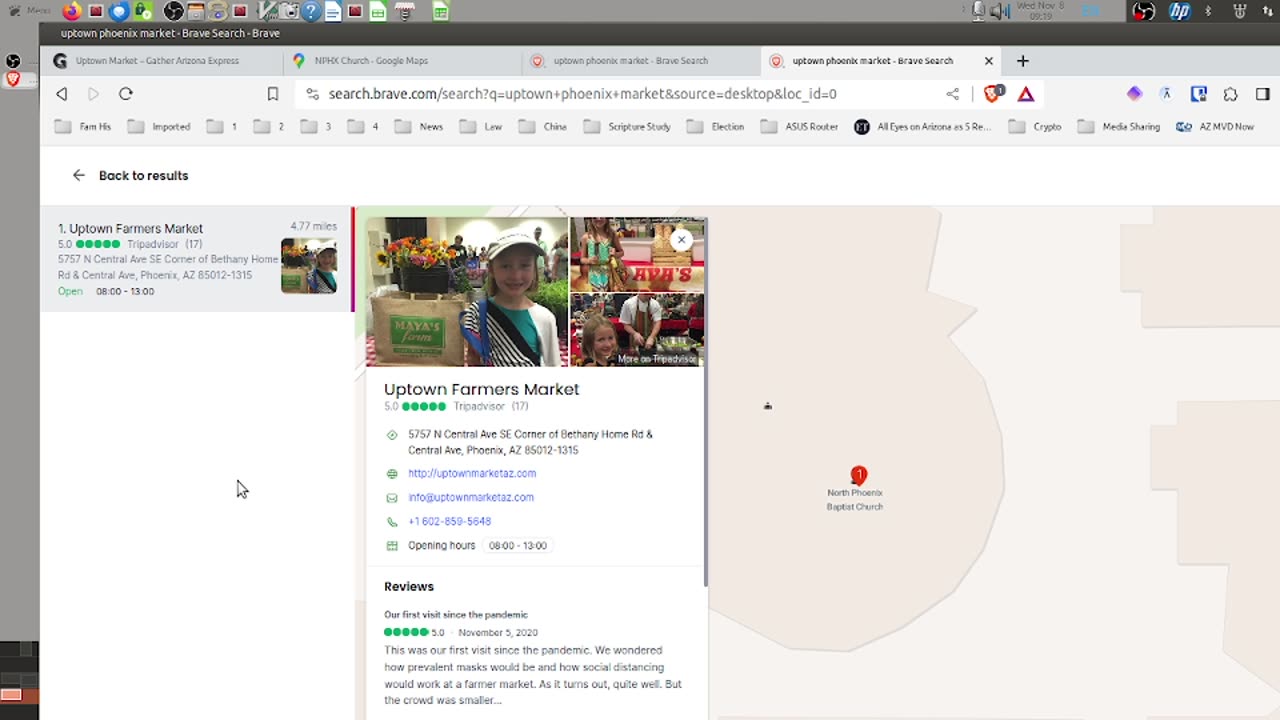
Task: Open the blue help question-mark launcher
Action: point(311,12)
